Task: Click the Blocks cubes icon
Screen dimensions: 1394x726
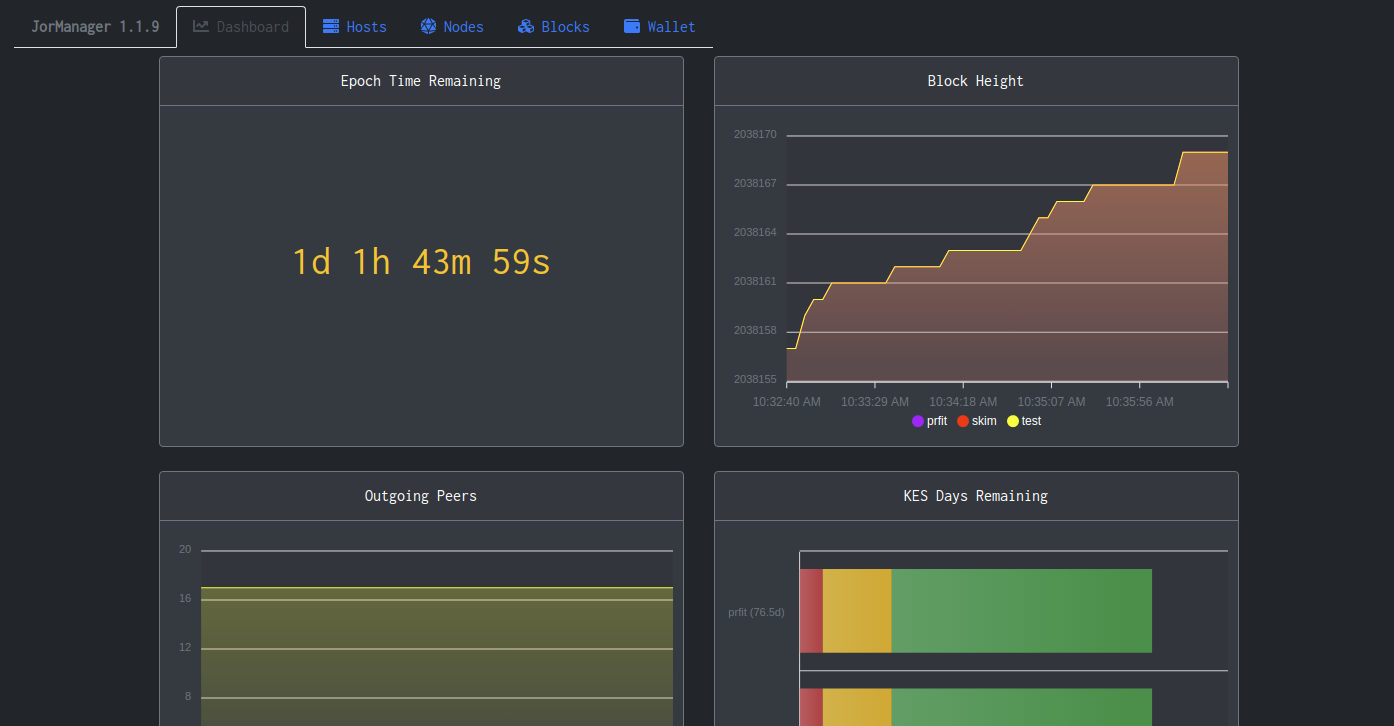Action: [x=526, y=26]
